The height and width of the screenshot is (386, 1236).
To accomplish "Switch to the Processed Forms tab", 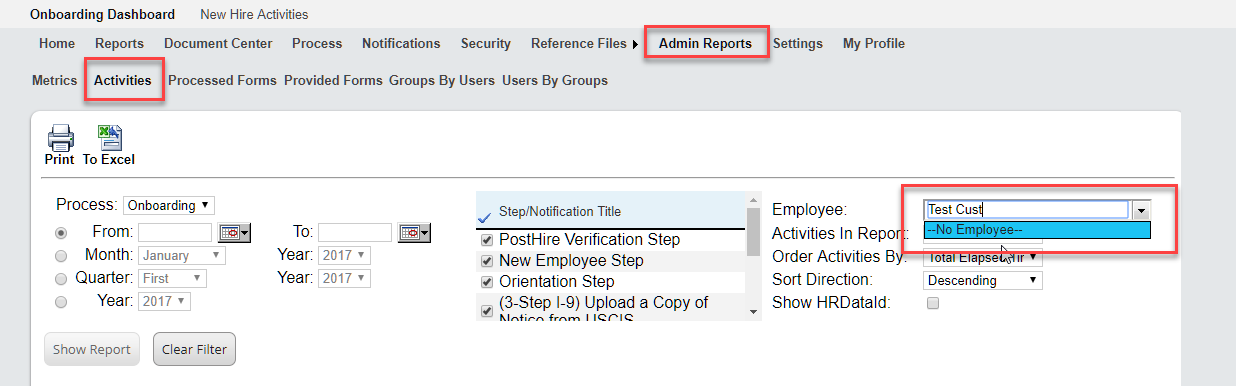I will click(222, 80).
